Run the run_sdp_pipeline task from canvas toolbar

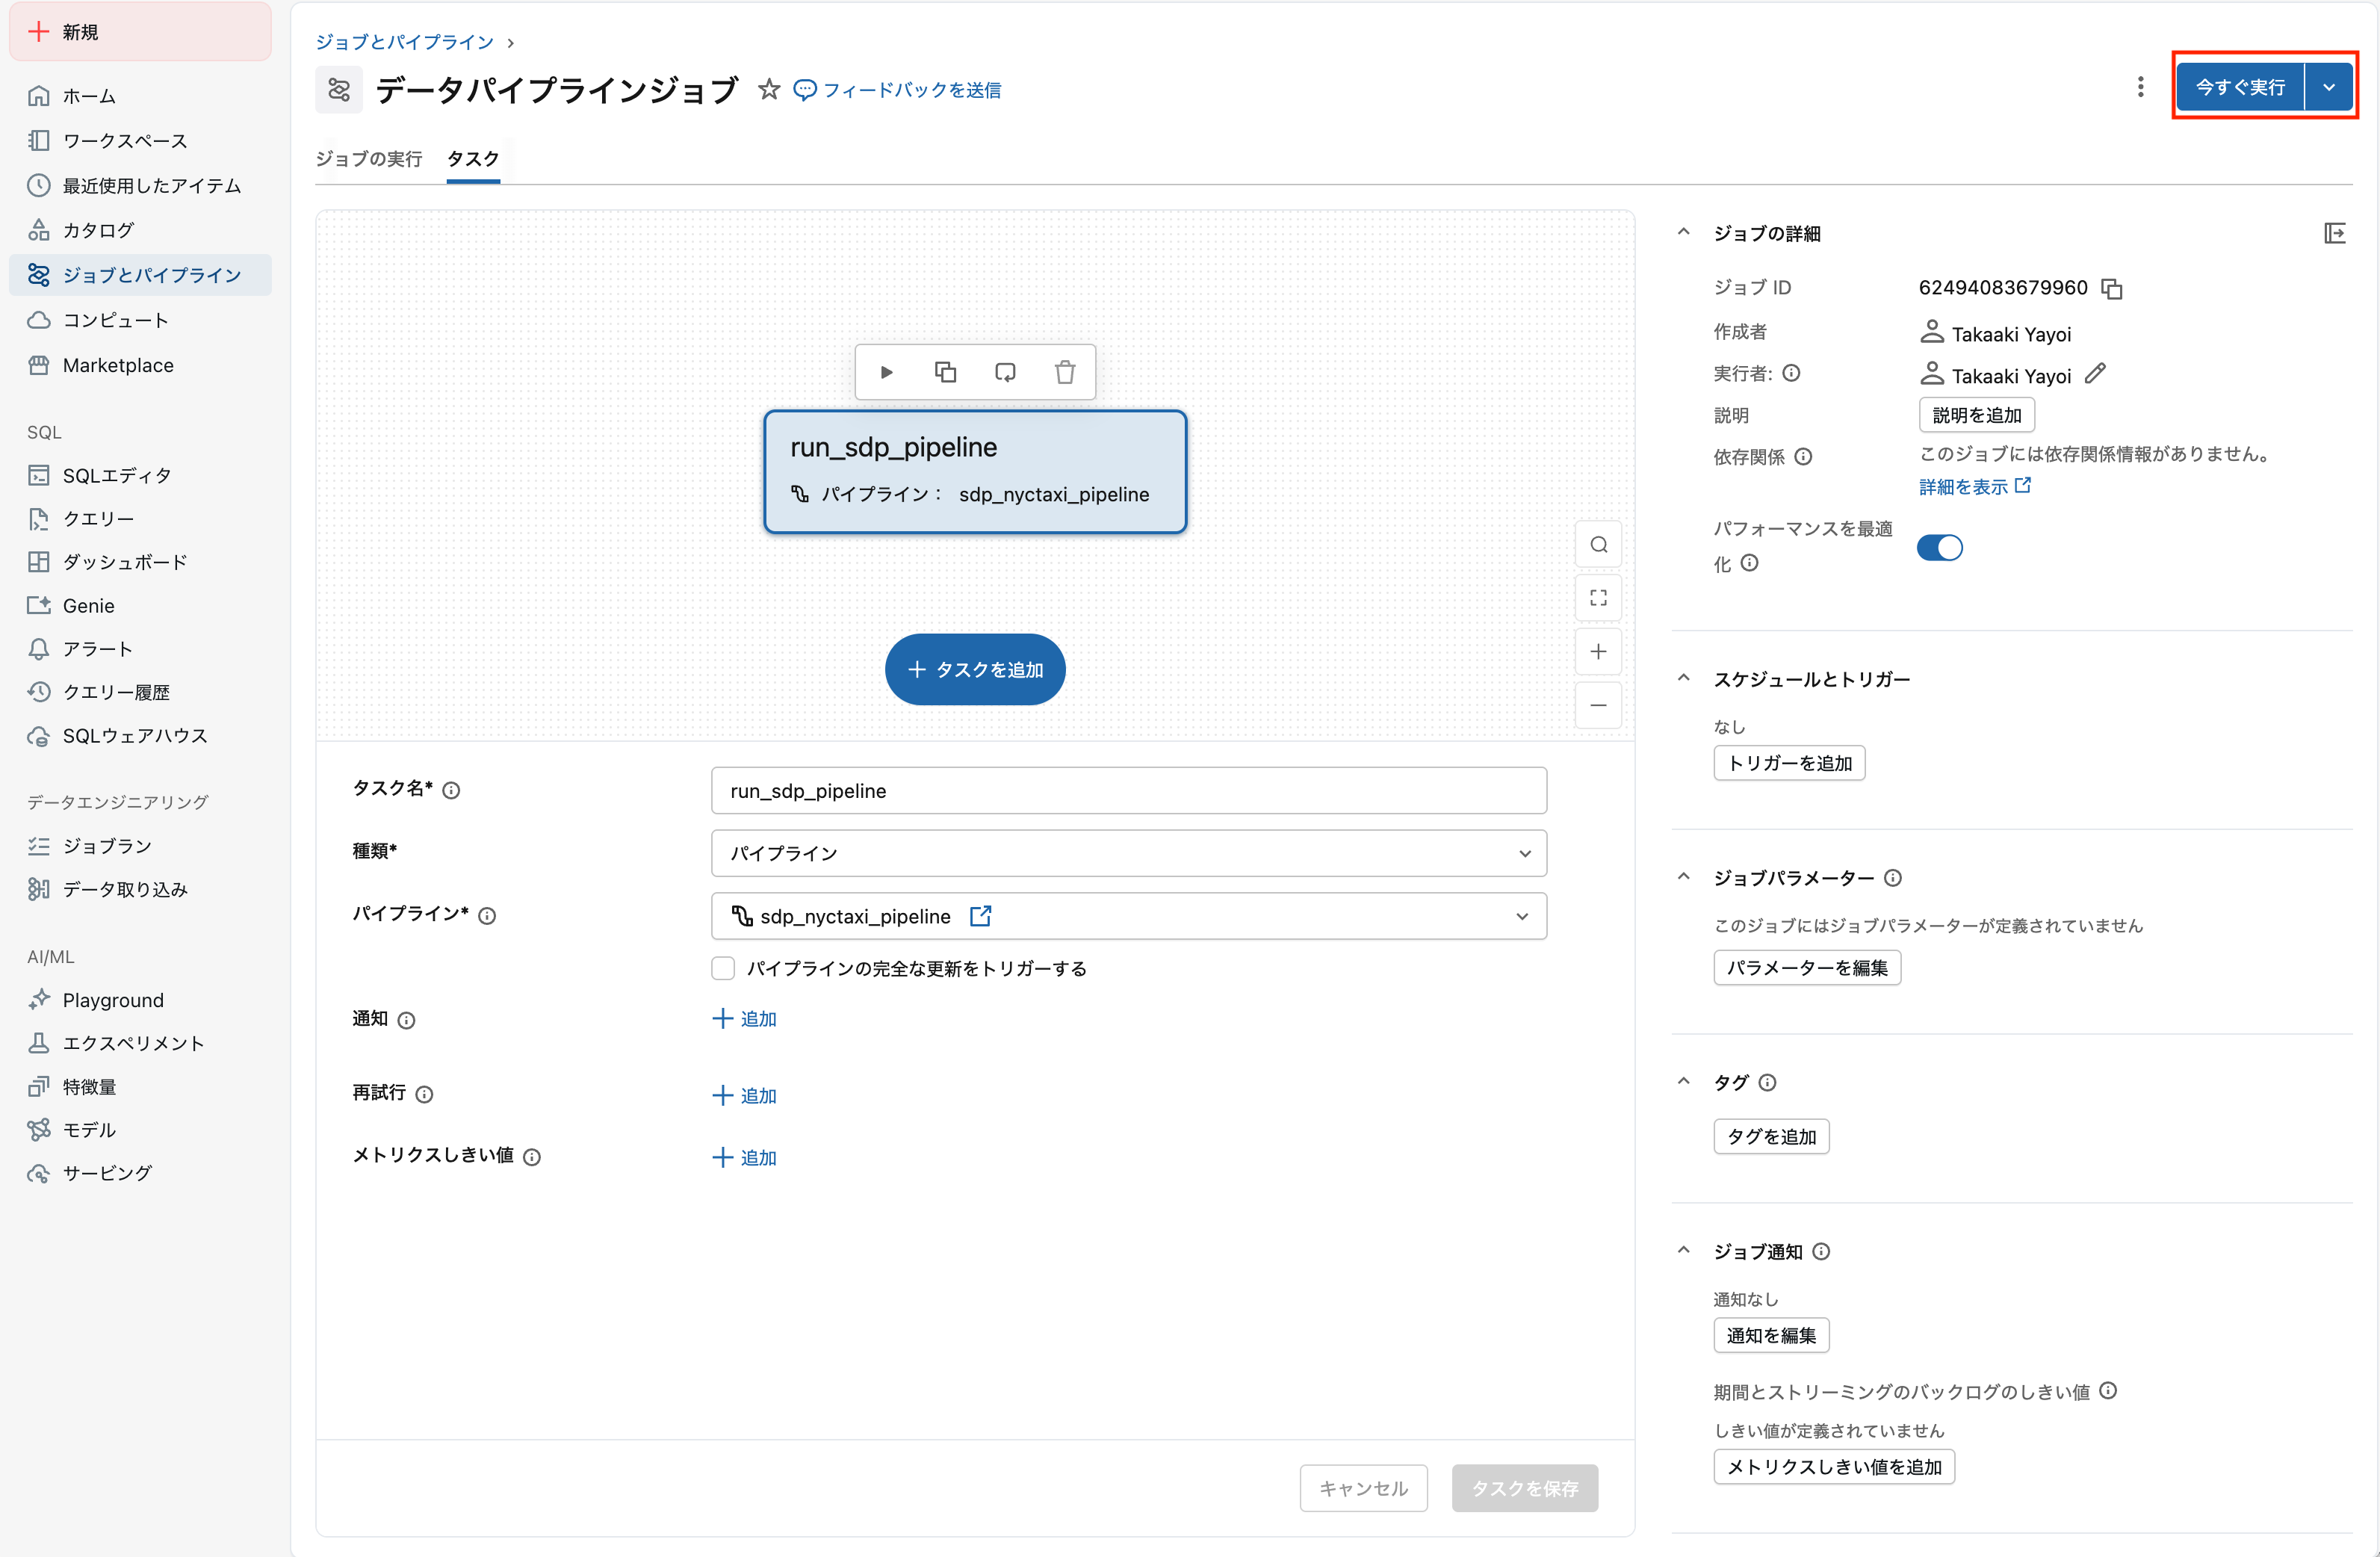coord(886,371)
